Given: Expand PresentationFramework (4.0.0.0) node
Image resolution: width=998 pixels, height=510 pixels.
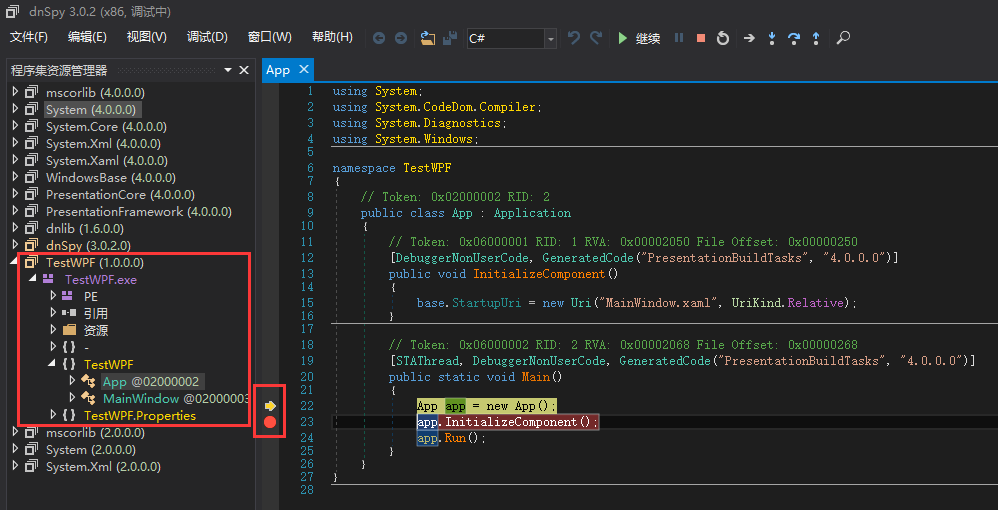Looking at the screenshot, I should 16,211.
